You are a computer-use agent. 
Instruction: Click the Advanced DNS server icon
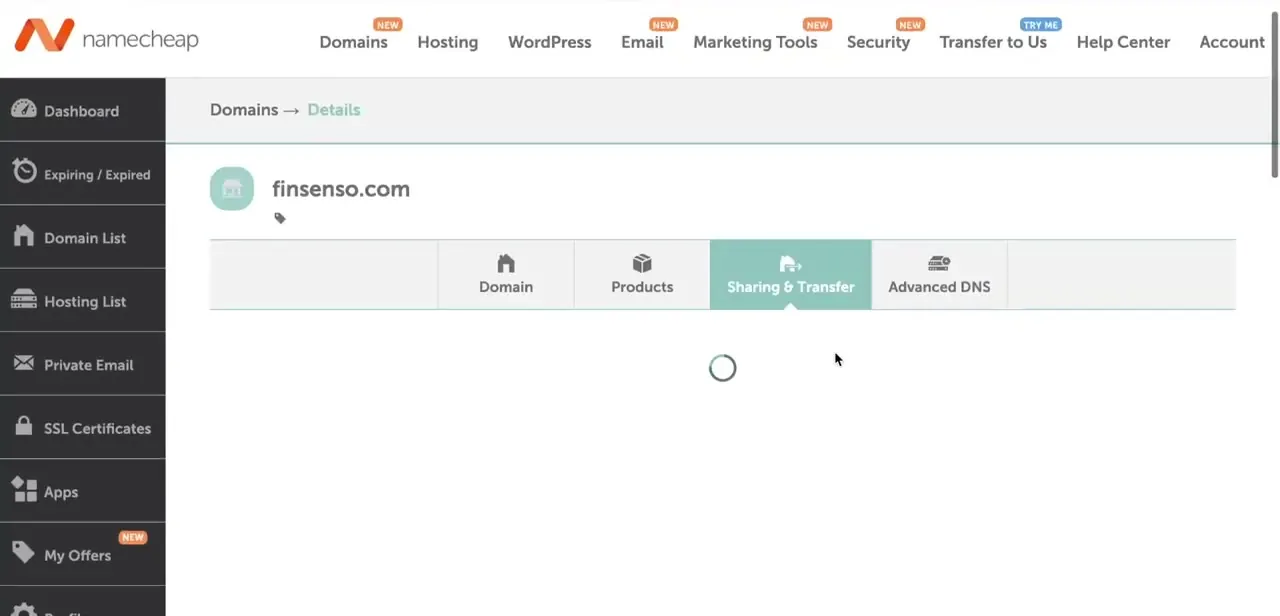click(939, 264)
